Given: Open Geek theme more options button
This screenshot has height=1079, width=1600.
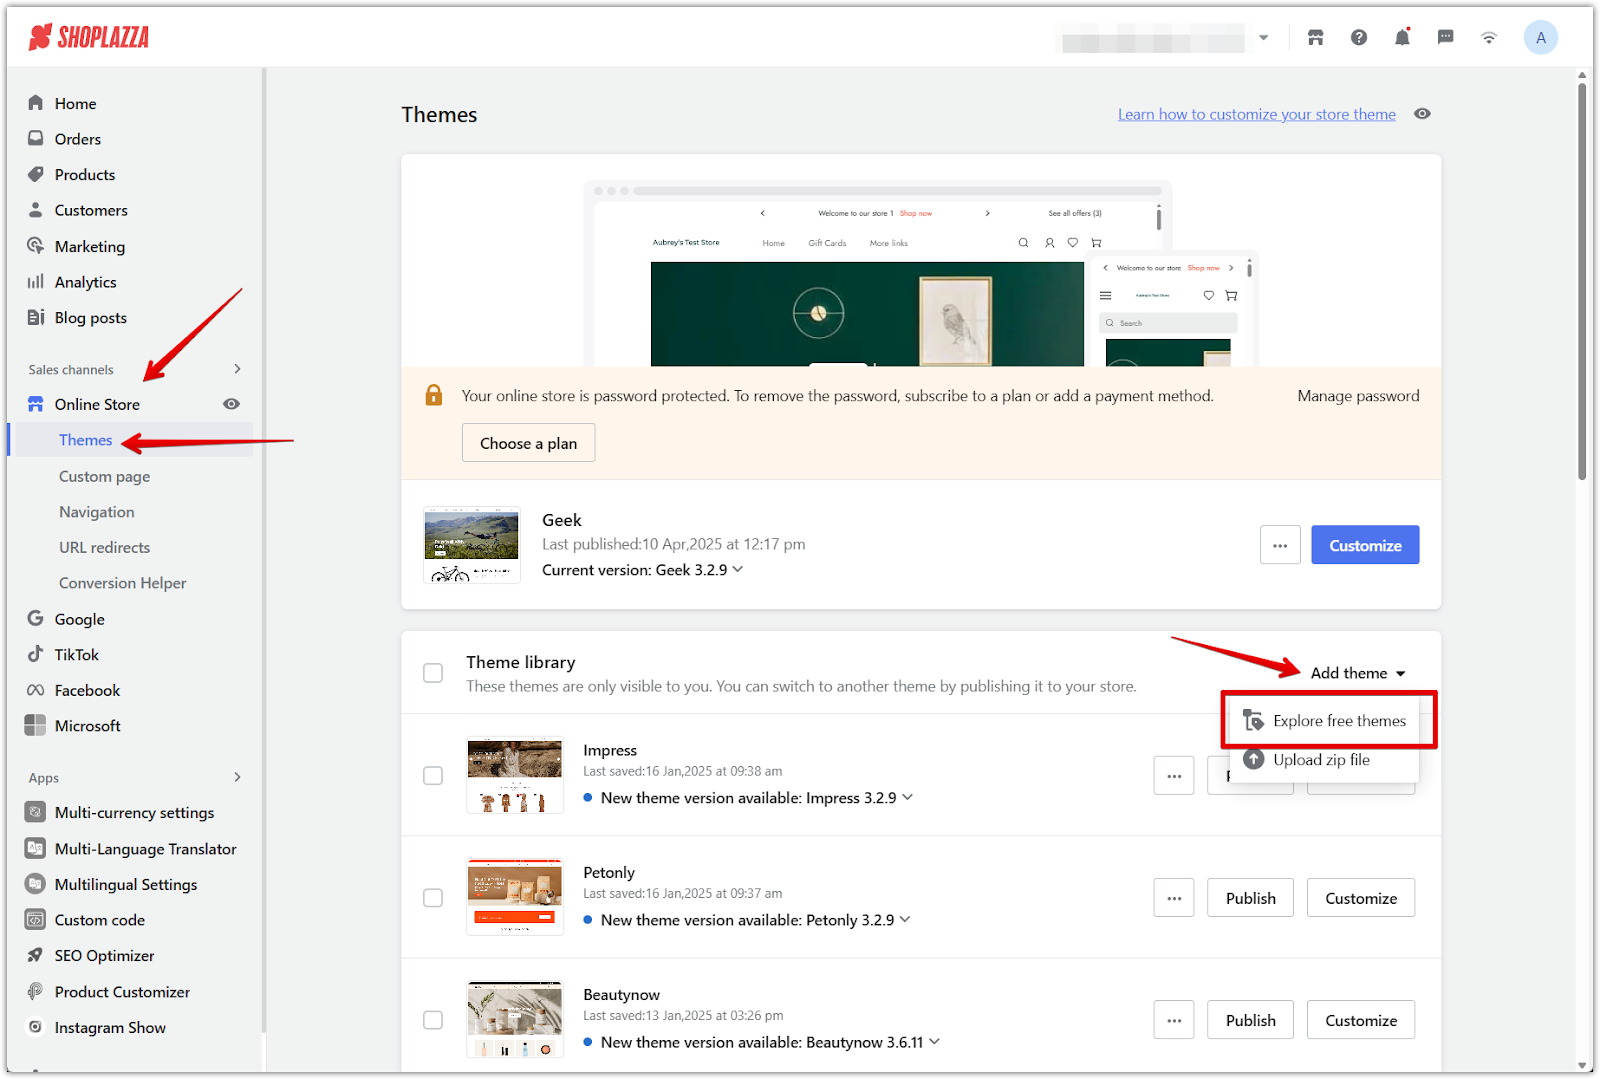Looking at the screenshot, I should click(1280, 545).
